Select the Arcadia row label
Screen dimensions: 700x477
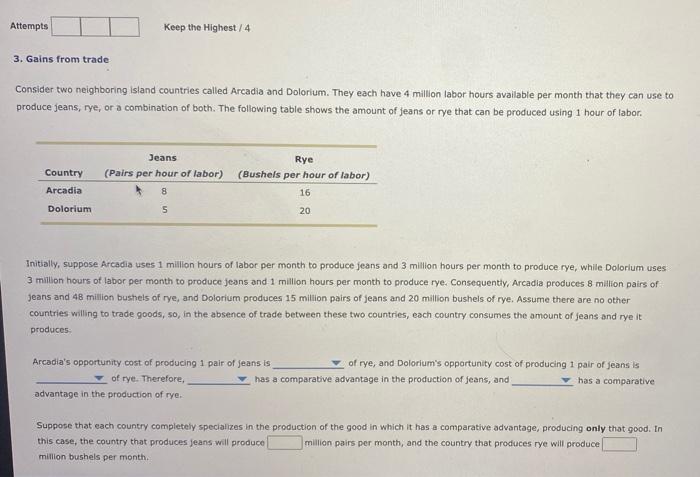64,191
